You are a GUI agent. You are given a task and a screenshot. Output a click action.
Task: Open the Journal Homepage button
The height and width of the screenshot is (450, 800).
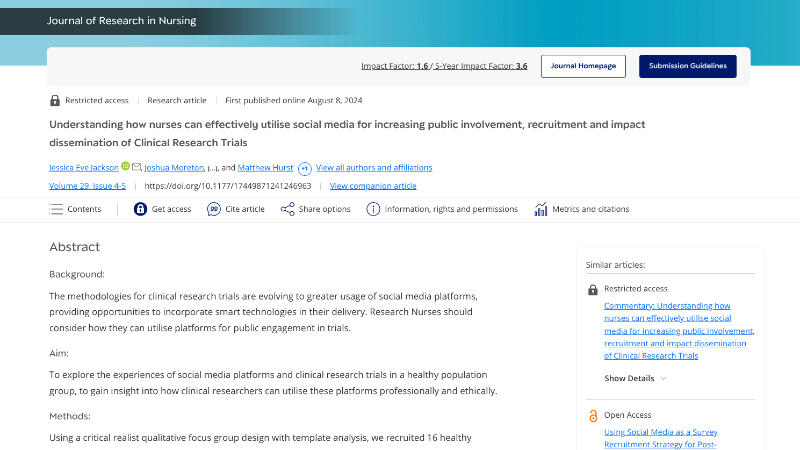[583, 66]
